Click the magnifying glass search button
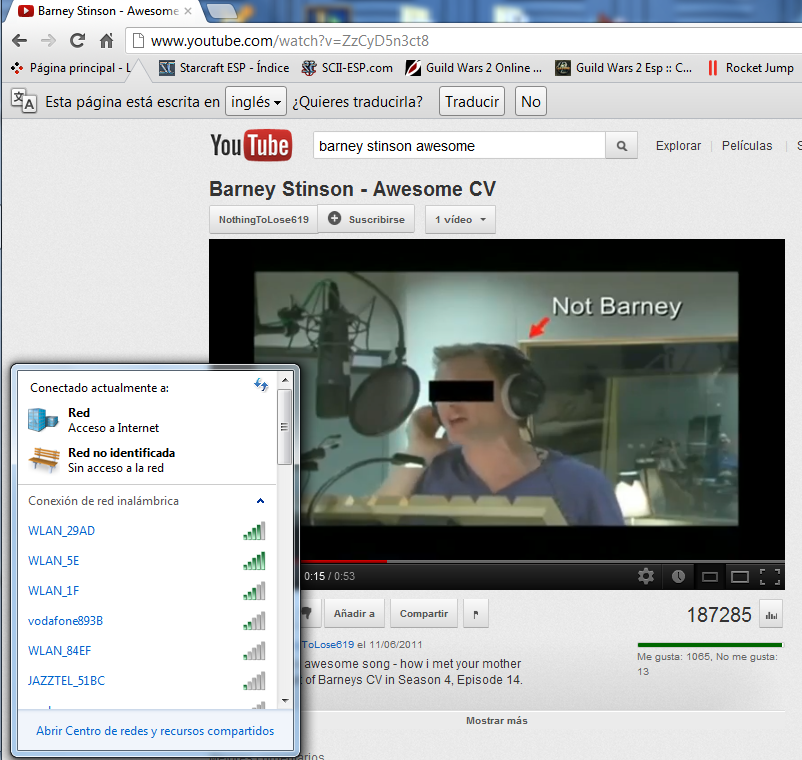Image resolution: width=802 pixels, height=760 pixels. (x=621, y=146)
